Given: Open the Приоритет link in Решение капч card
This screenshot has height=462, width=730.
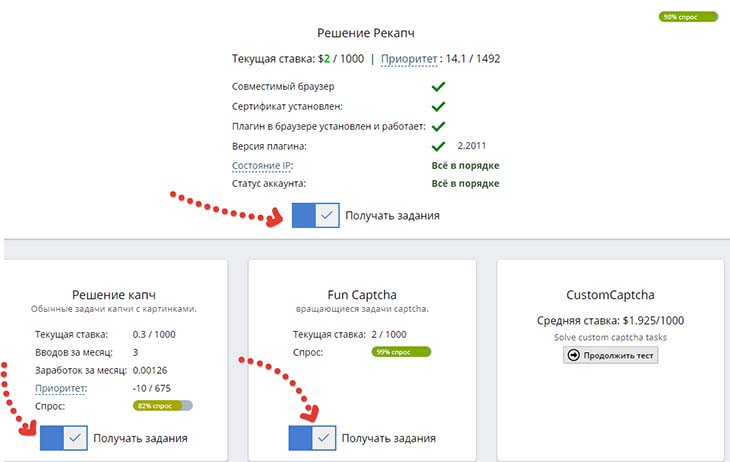Looking at the screenshot, I should pyautogui.click(x=61, y=388).
